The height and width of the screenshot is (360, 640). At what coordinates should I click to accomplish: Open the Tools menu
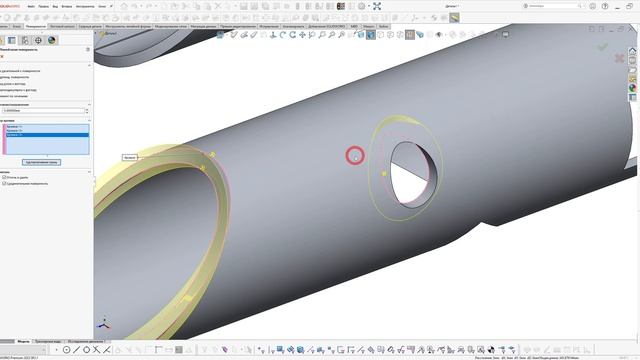(x=85, y=7)
